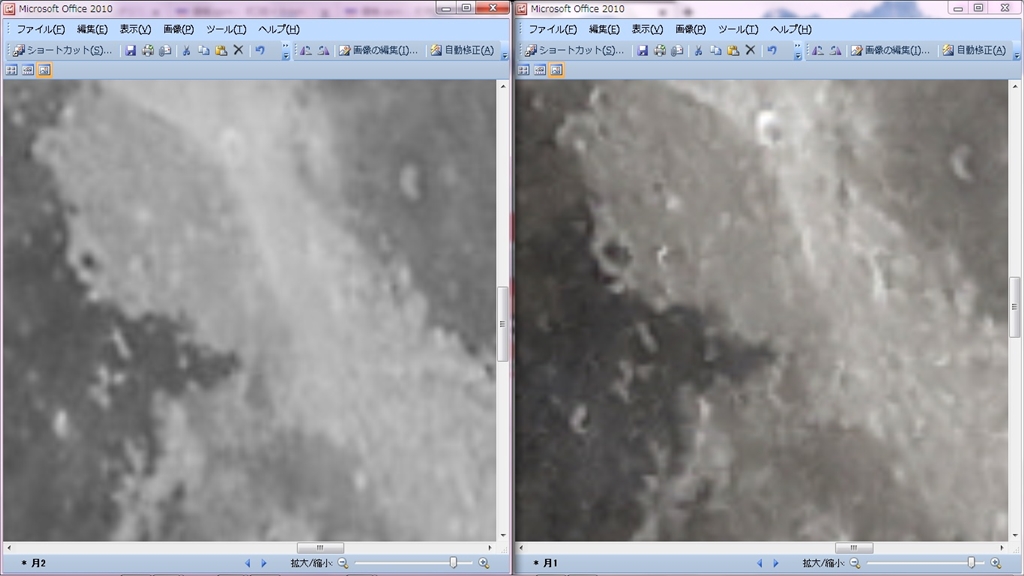The image size is (1024, 576).
Task: Click 自動修正 button in left window
Action: pos(462,50)
